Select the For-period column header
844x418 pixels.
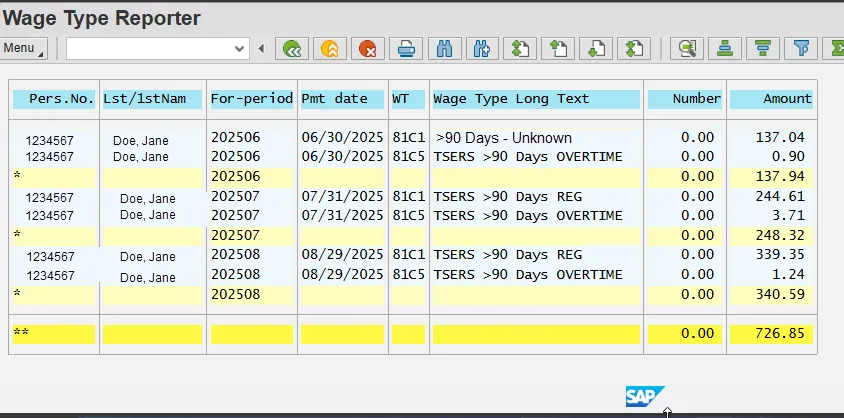[251, 99]
